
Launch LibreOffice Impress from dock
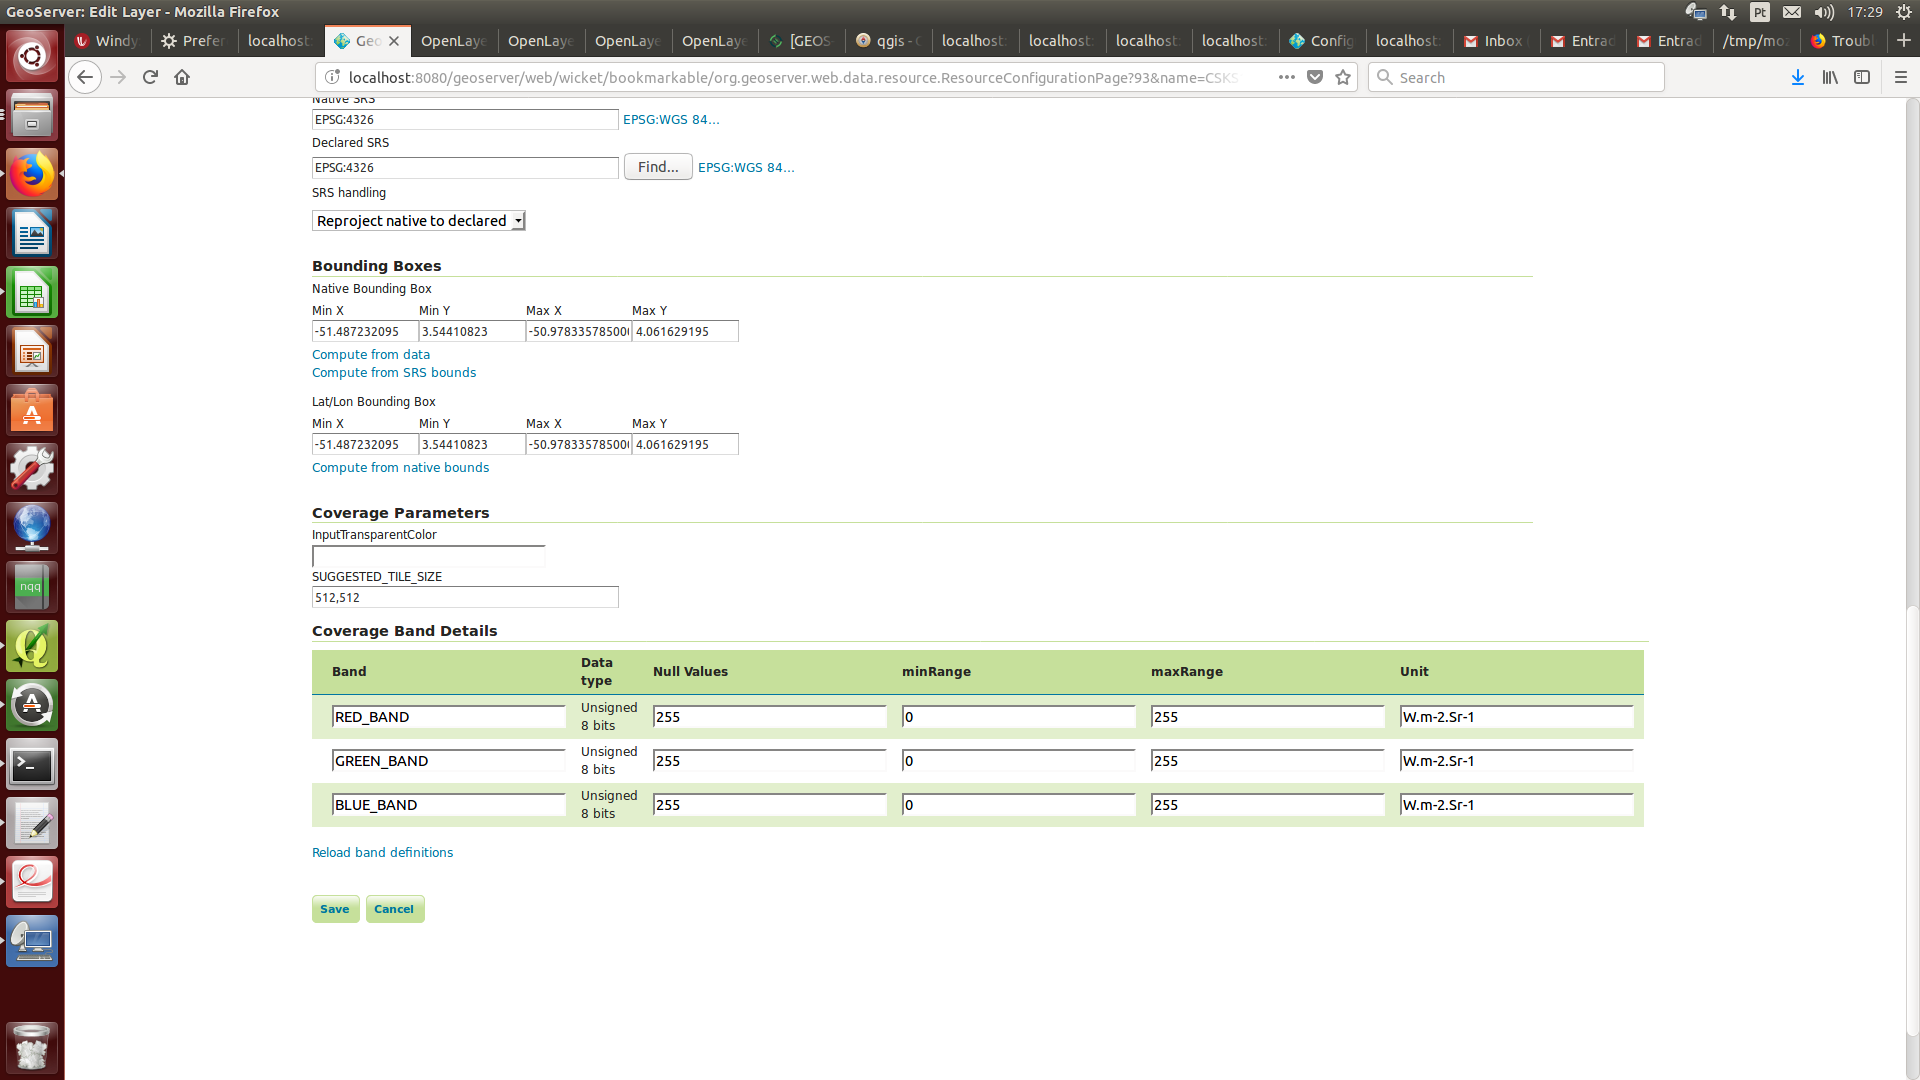32,351
